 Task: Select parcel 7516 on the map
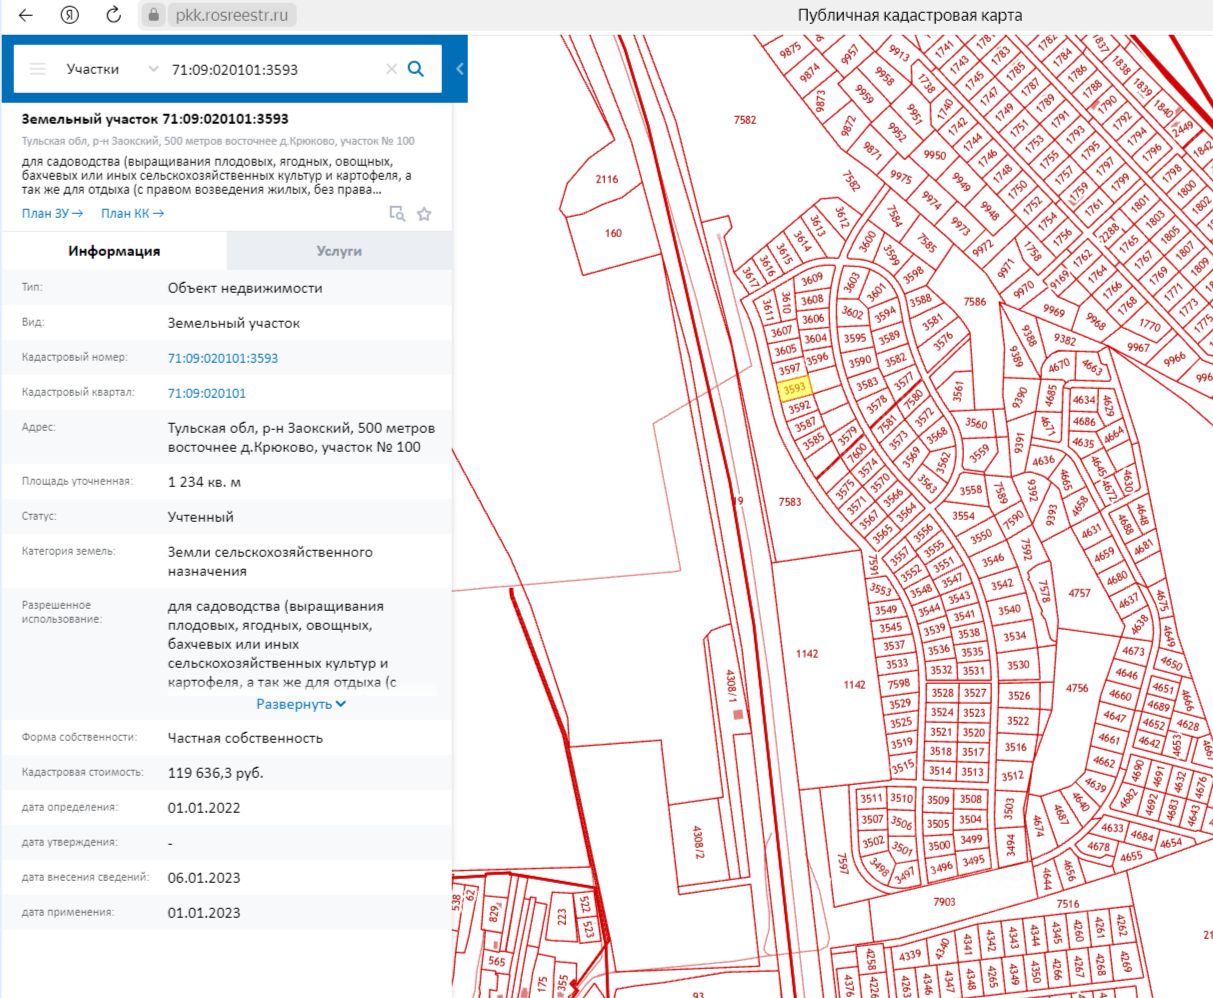tap(1068, 904)
